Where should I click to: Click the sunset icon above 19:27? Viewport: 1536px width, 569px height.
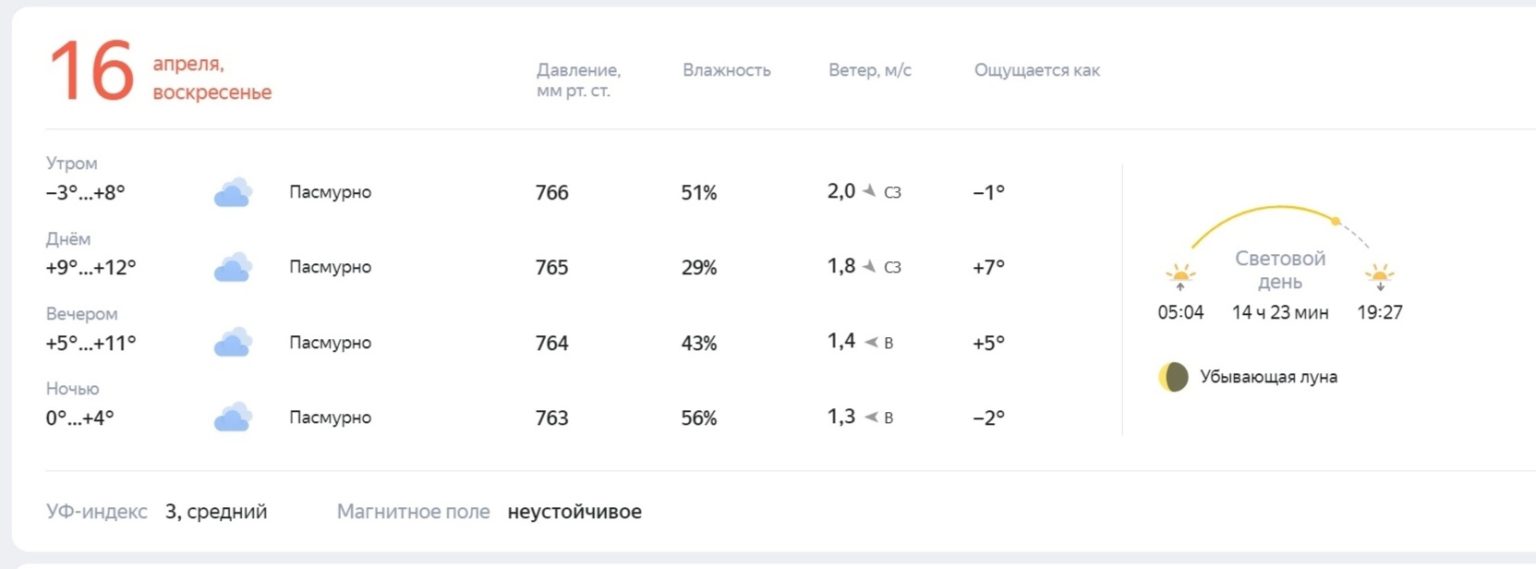point(1380,276)
